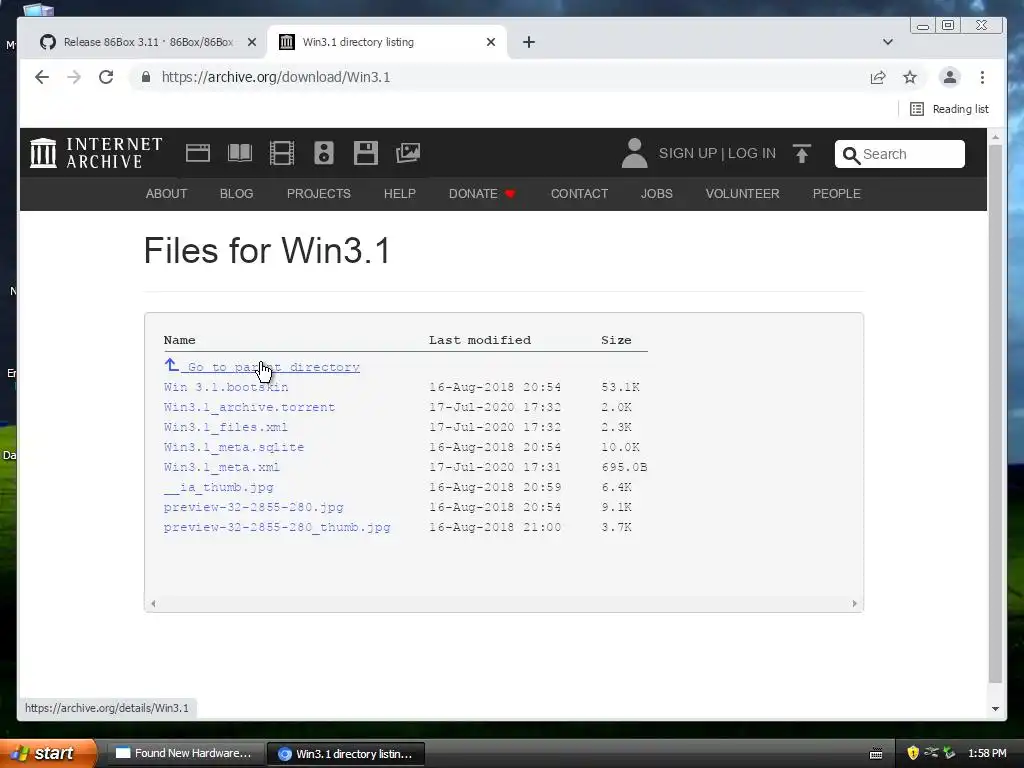Click the DONATE menu item
Viewport: 1024px width, 768px height.
(x=482, y=194)
